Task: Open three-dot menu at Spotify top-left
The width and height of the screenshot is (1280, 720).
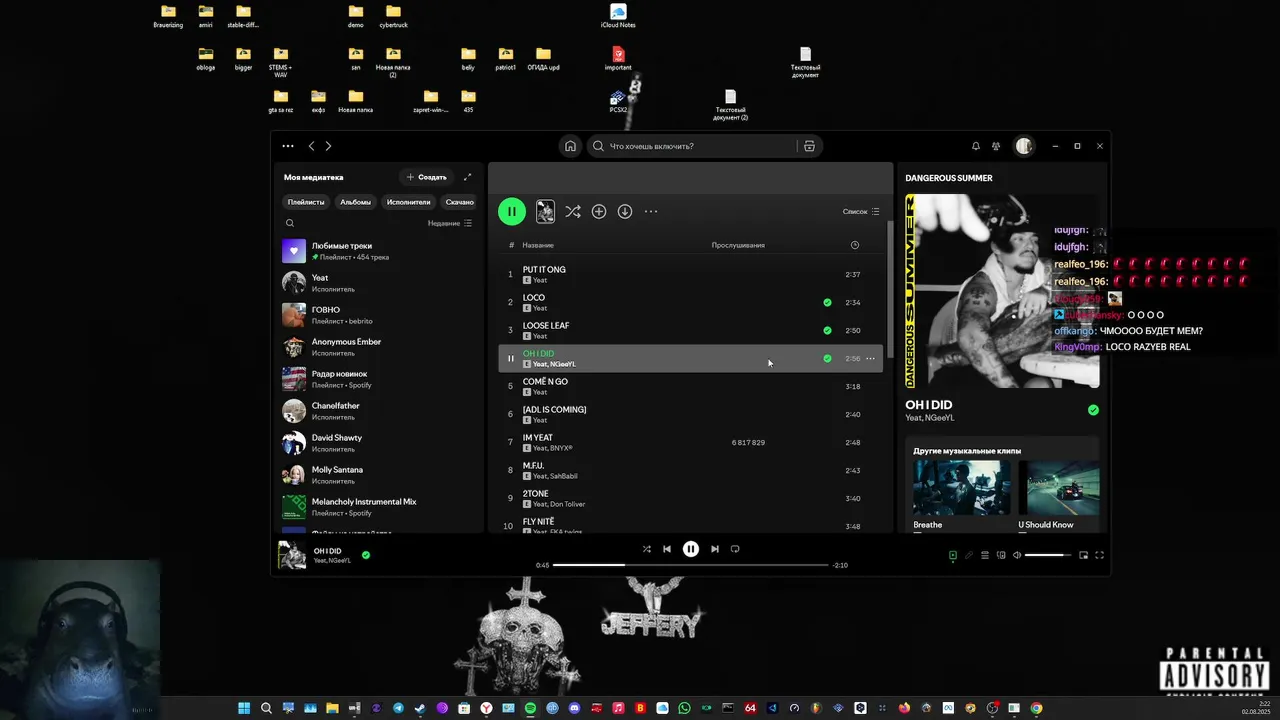Action: [x=288, y=146]
